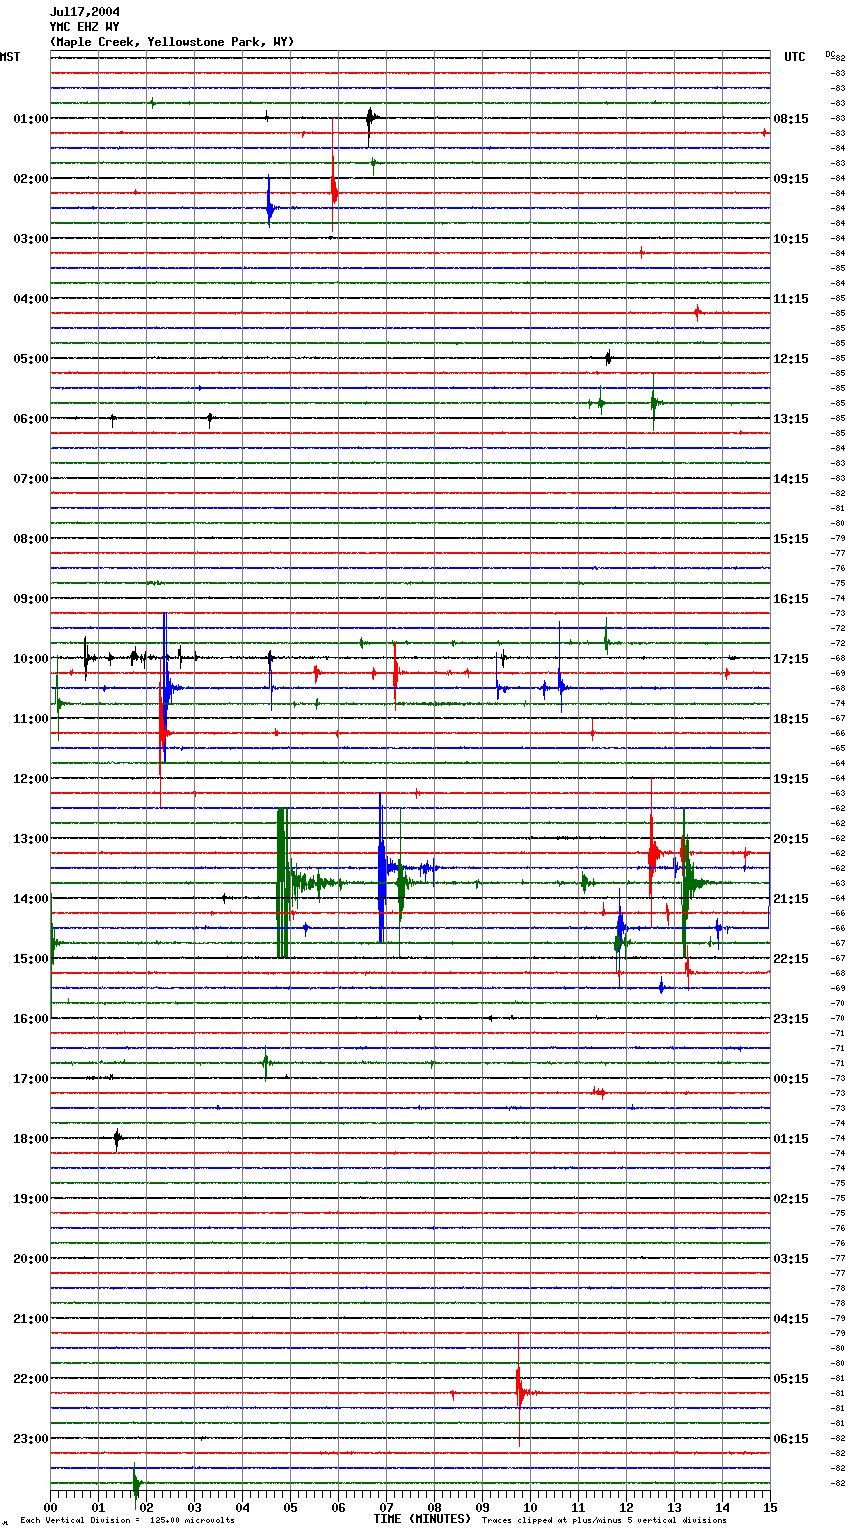850x1534 pixels.
Task: Click the 18:00 MST time label
Action: point(31,1139)
